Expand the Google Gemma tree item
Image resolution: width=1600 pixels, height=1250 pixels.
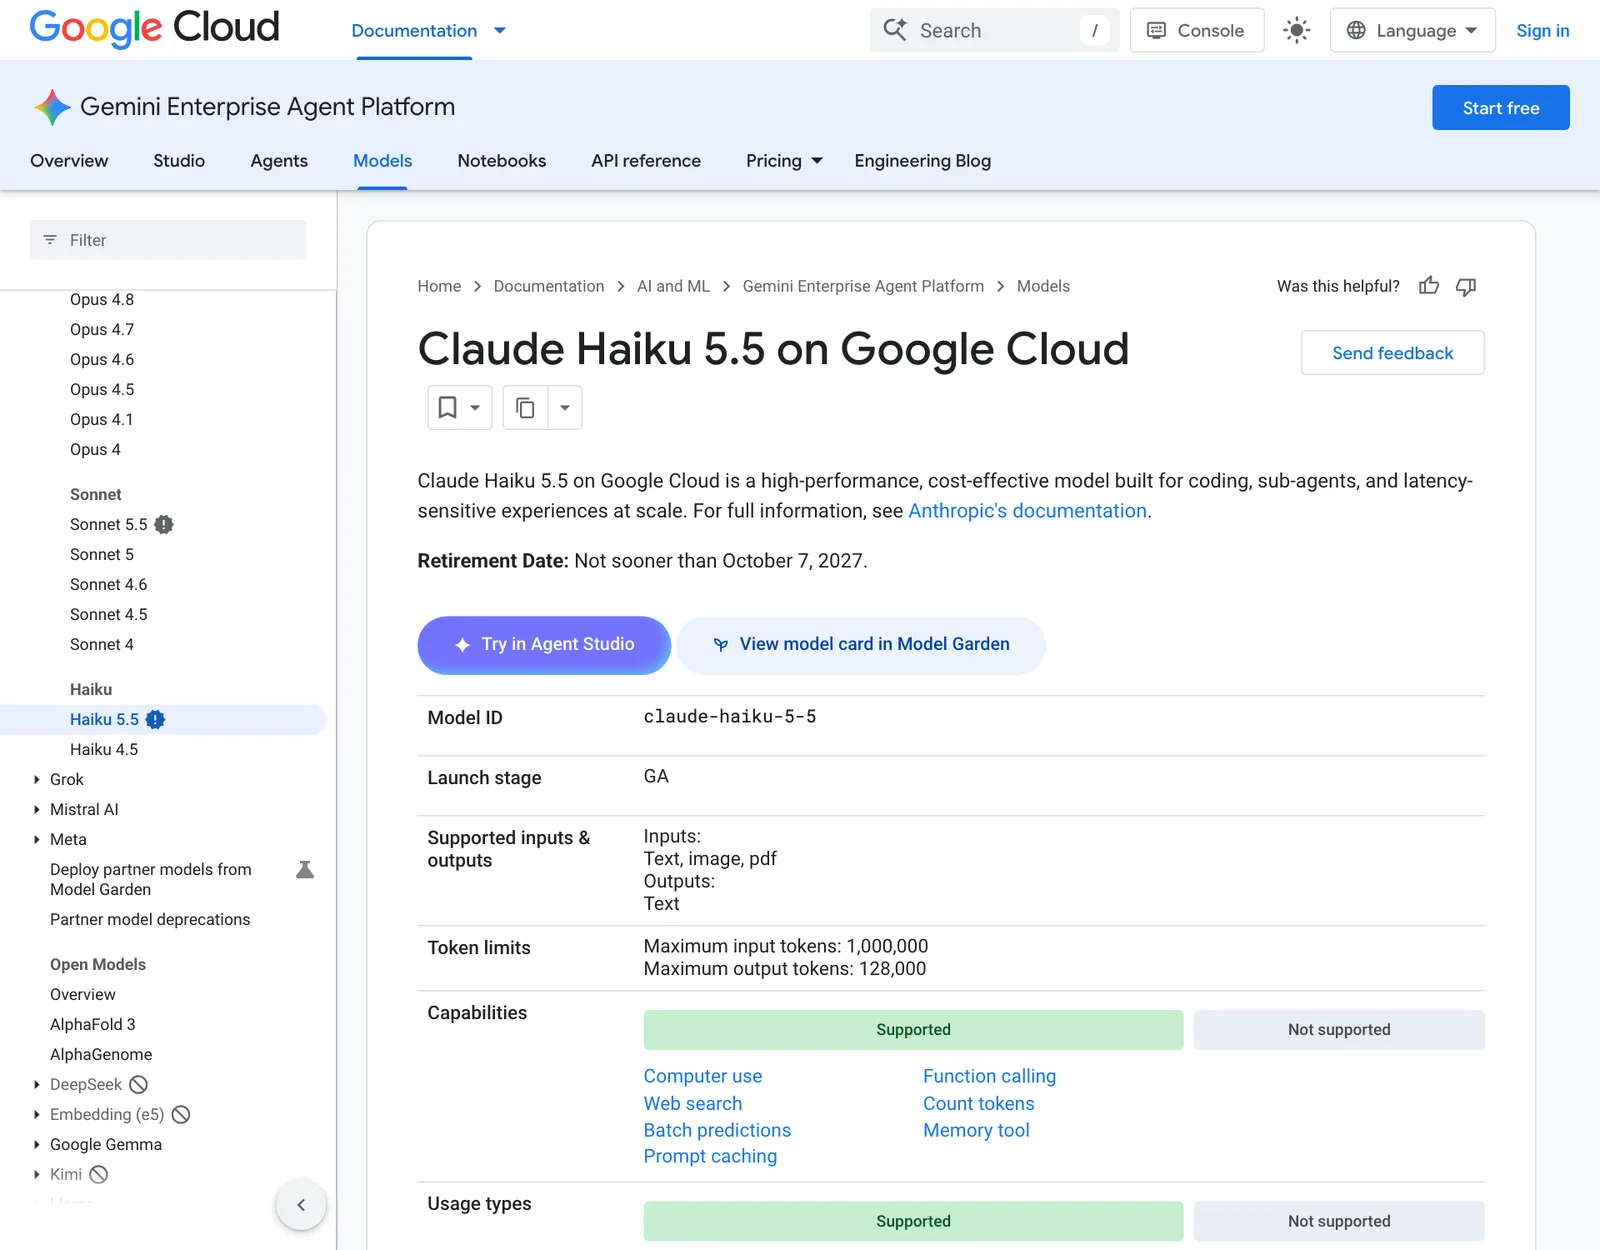click(x=37, y=1144)
